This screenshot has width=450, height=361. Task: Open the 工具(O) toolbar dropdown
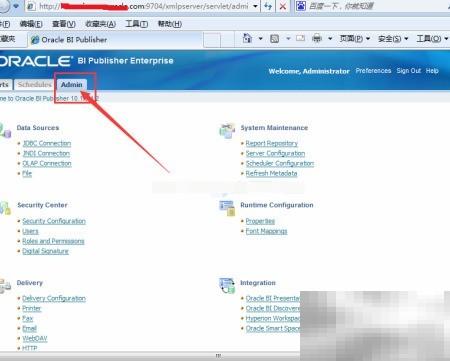[432, 39]
